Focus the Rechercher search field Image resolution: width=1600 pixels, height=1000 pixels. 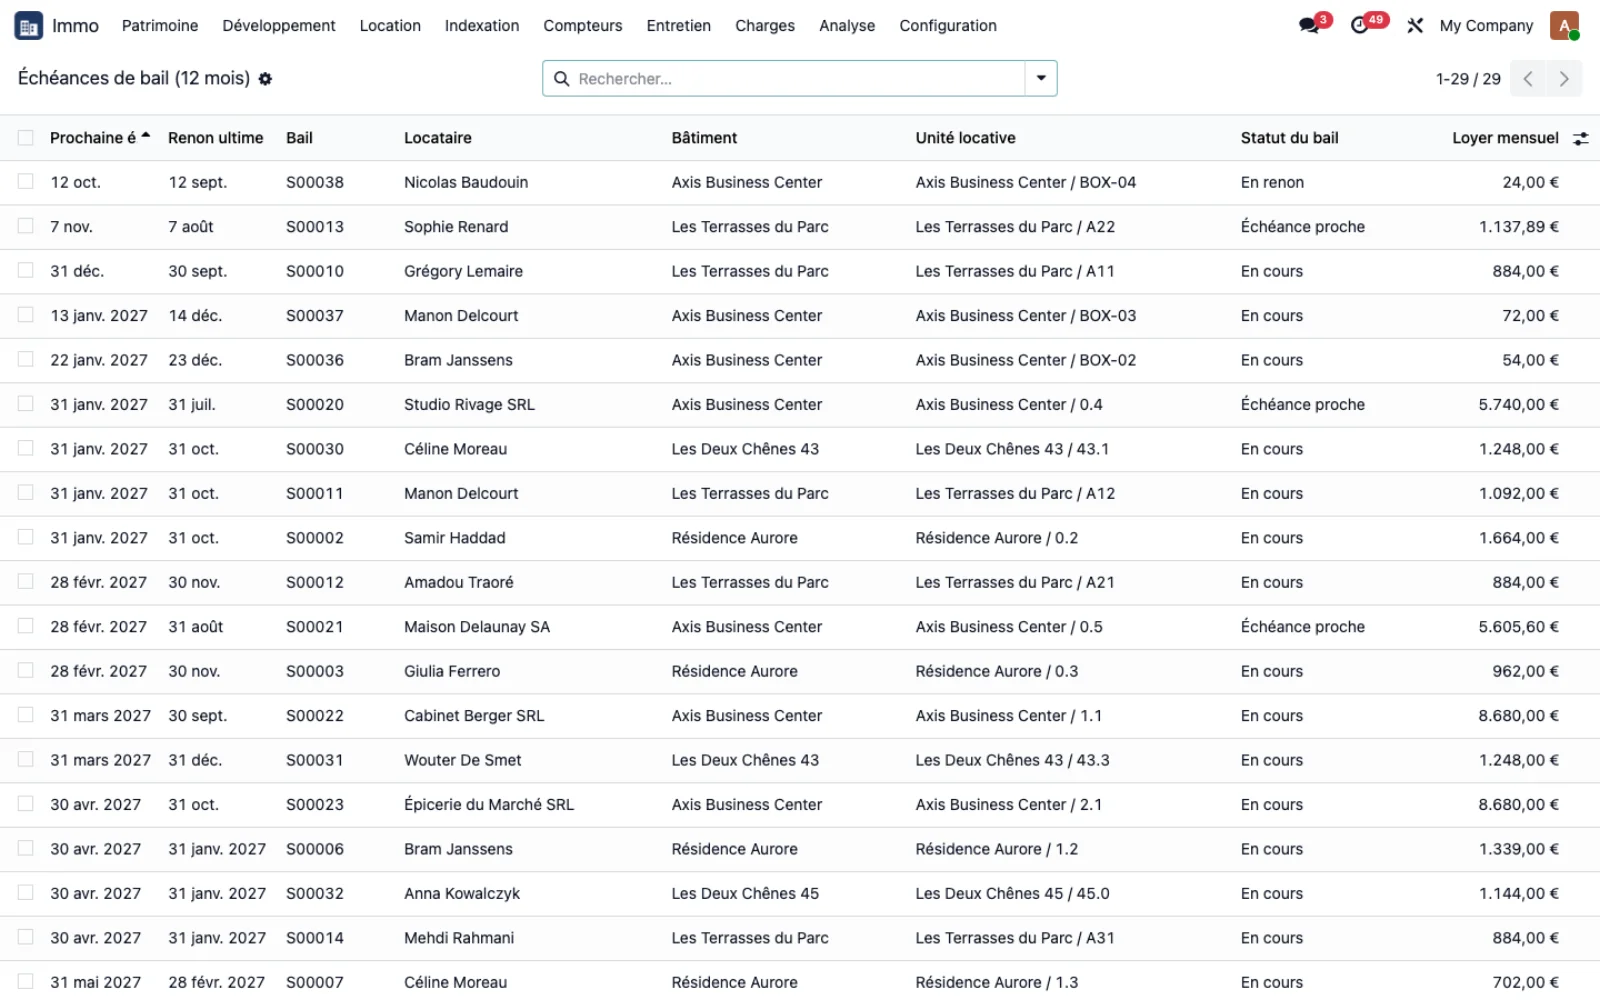tap(798, 79)
